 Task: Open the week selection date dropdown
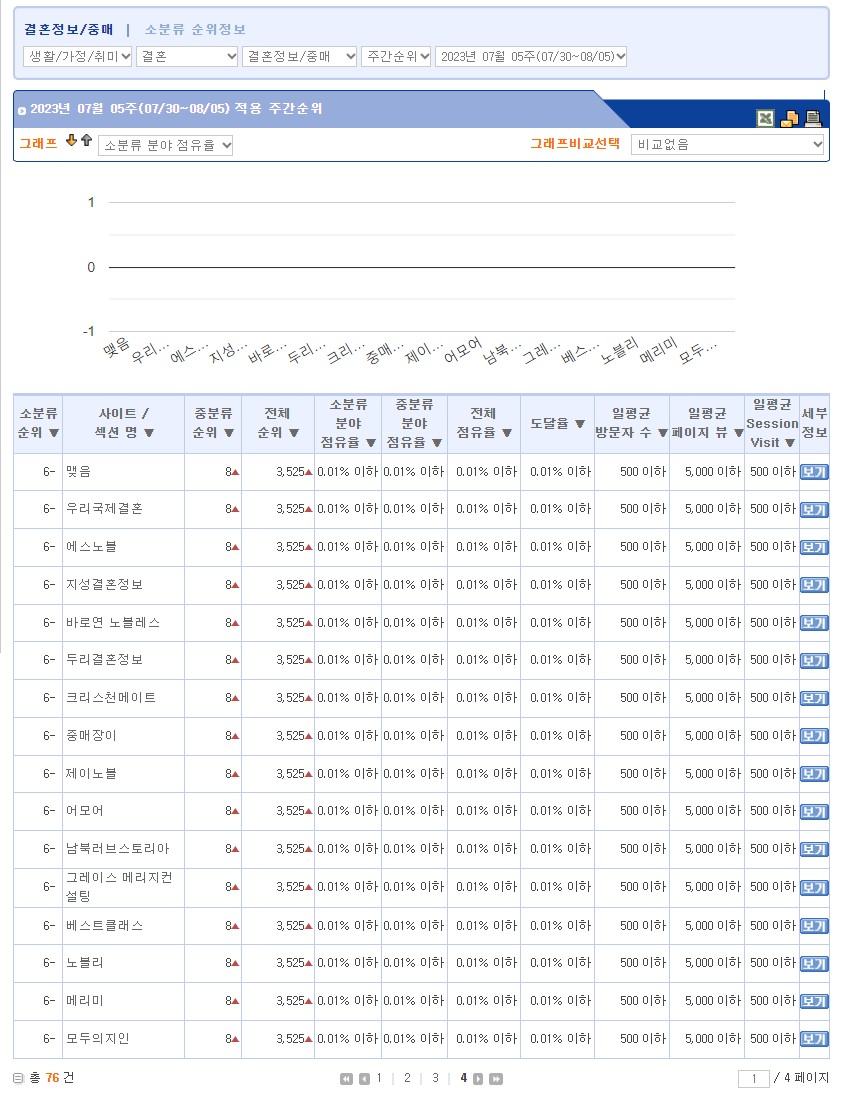[x=531, y=56]
